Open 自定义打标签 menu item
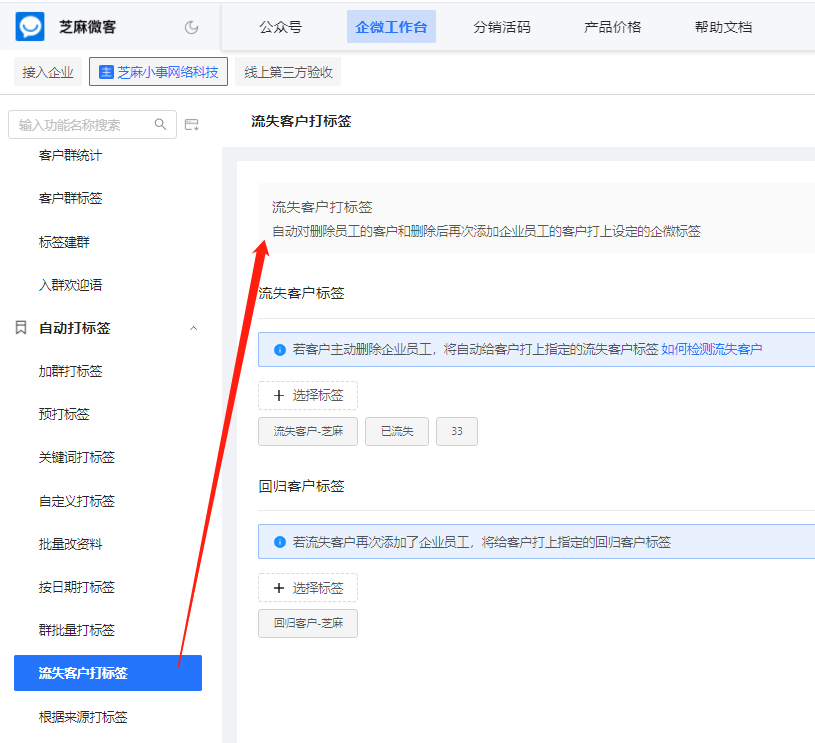Image resolution: width=815 pixels, height=743 pixels. pos(76,501)
